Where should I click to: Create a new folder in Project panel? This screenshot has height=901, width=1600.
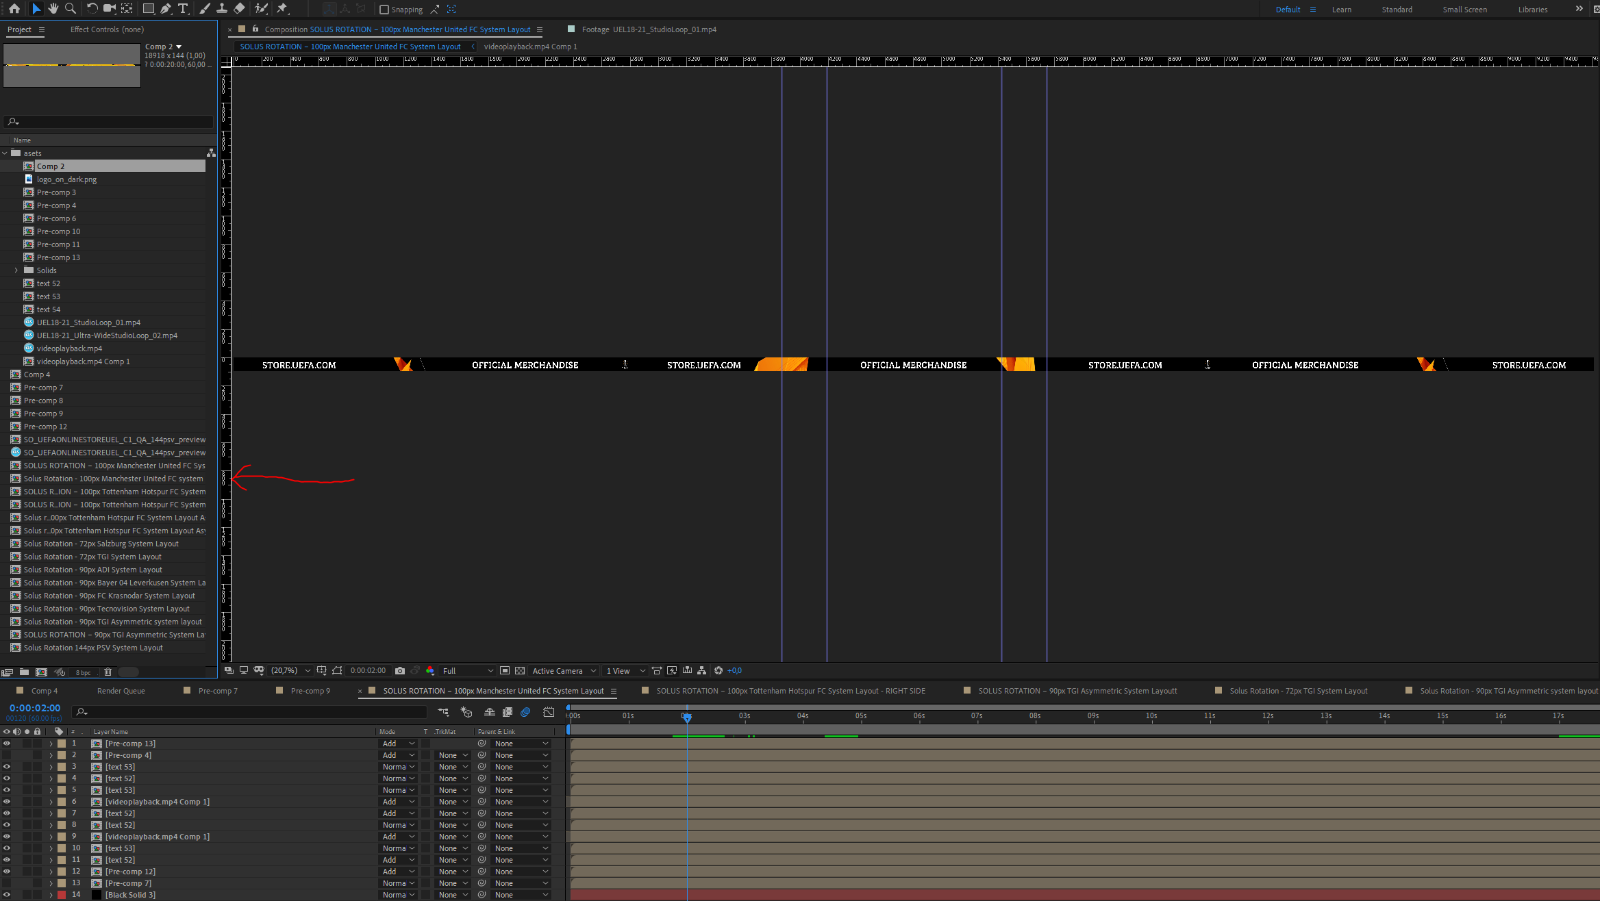[24, 672]
